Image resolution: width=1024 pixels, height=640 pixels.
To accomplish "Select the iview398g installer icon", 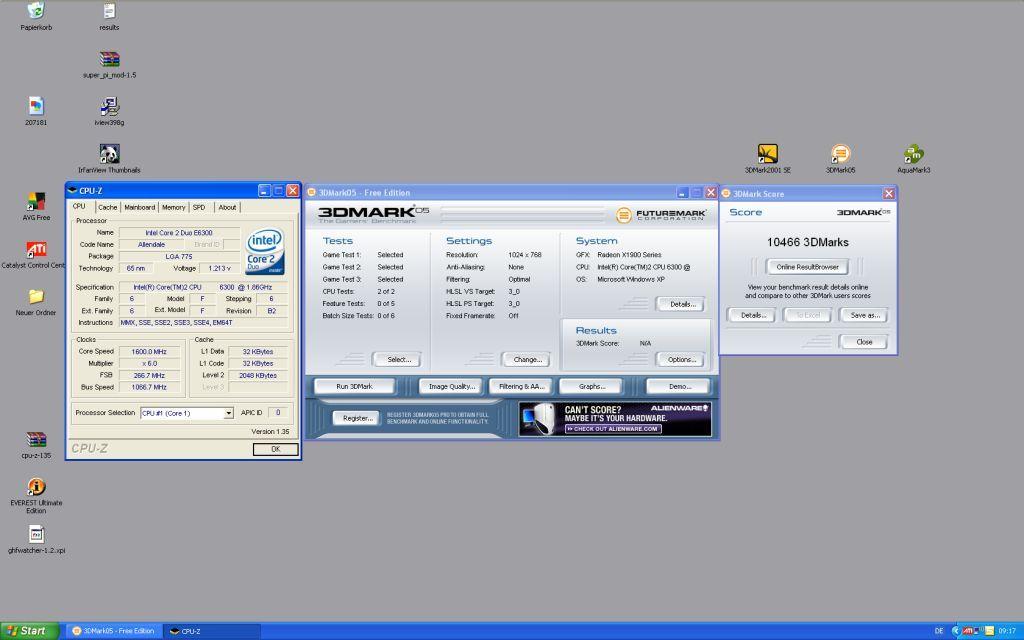I will coord(109,106).
